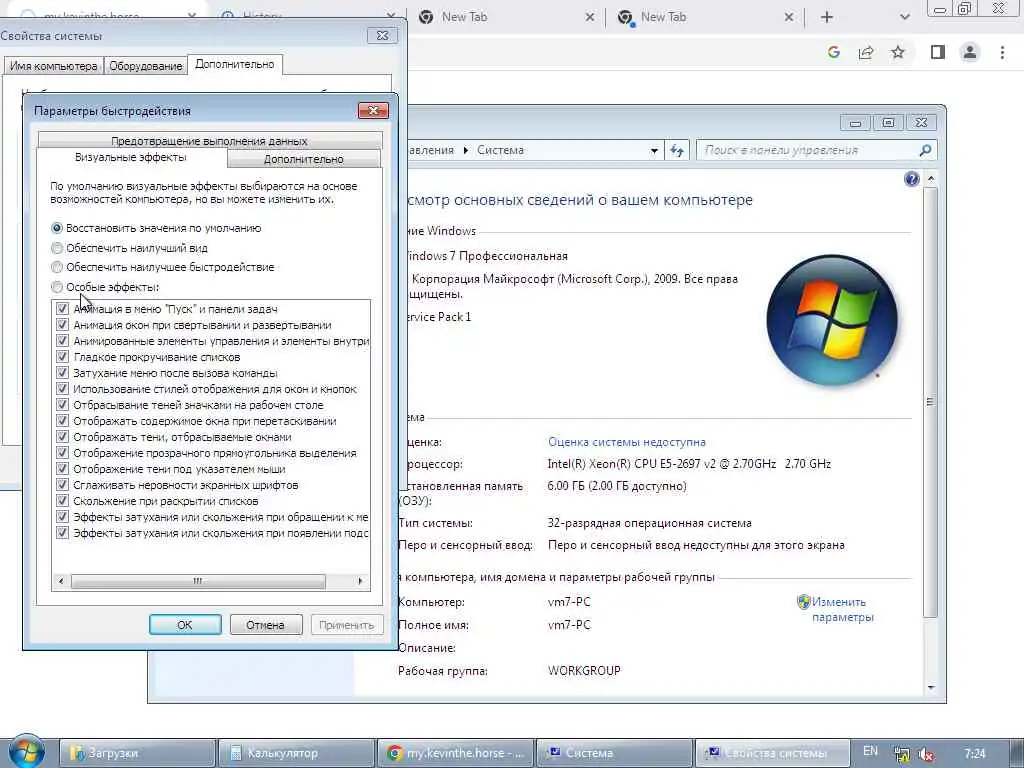
Task: Open Дополнительно tab in Параметры быстродействия
Action: click(304, 159)
